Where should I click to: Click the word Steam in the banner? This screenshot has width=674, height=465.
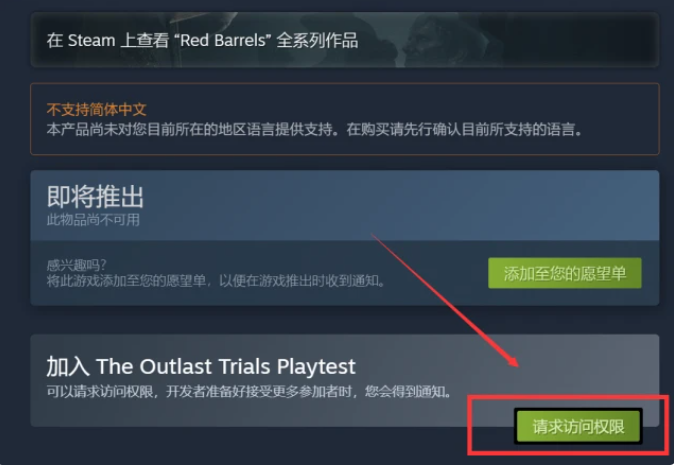(92, 40)
